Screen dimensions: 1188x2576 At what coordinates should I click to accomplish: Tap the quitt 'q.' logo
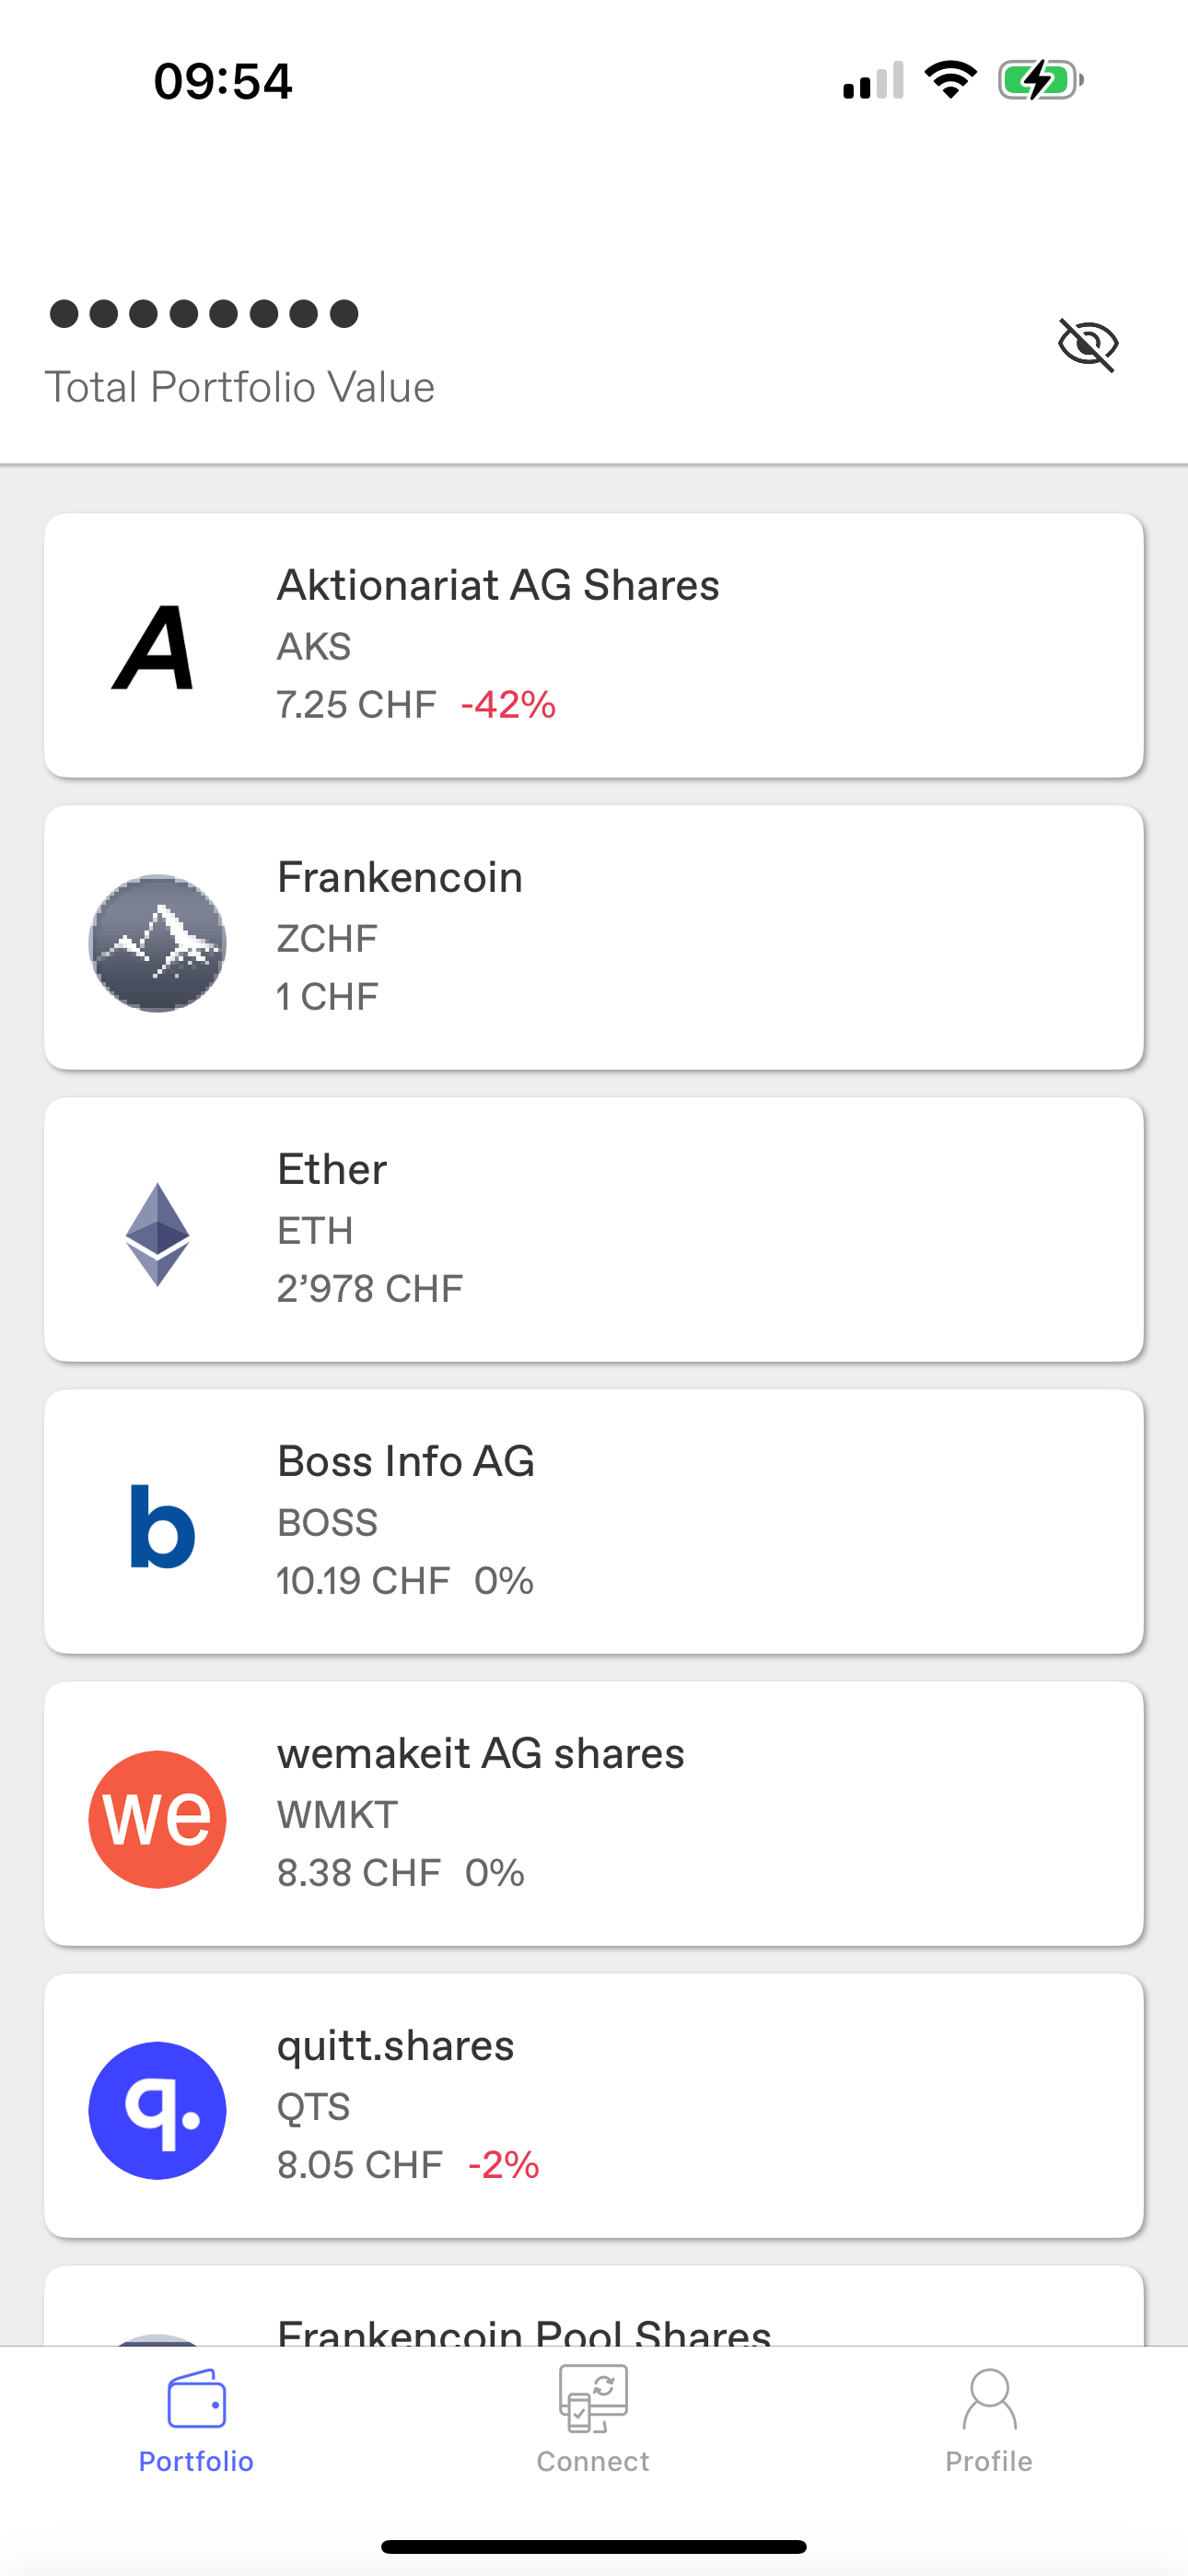point(157,2110)
